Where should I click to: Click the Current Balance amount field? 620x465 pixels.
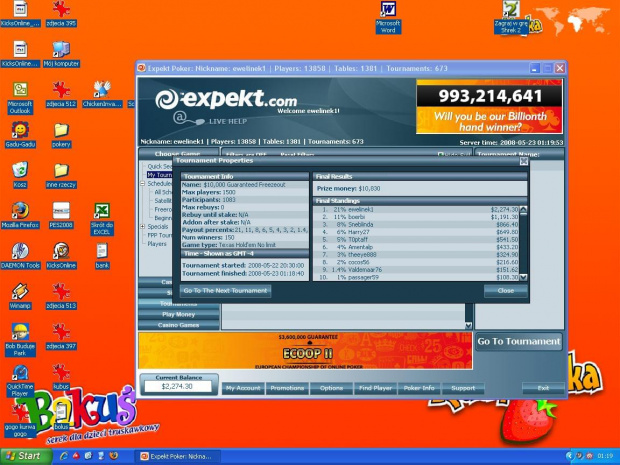(x=178, y=386)
